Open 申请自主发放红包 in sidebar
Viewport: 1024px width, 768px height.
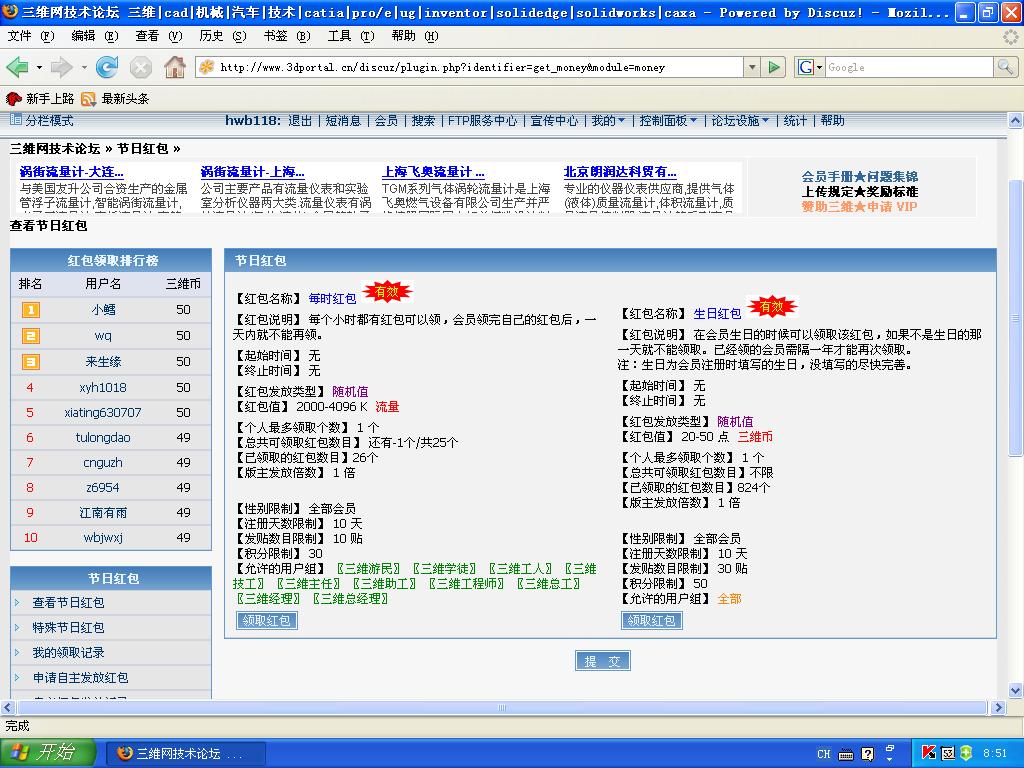click(x=80, y=678)
